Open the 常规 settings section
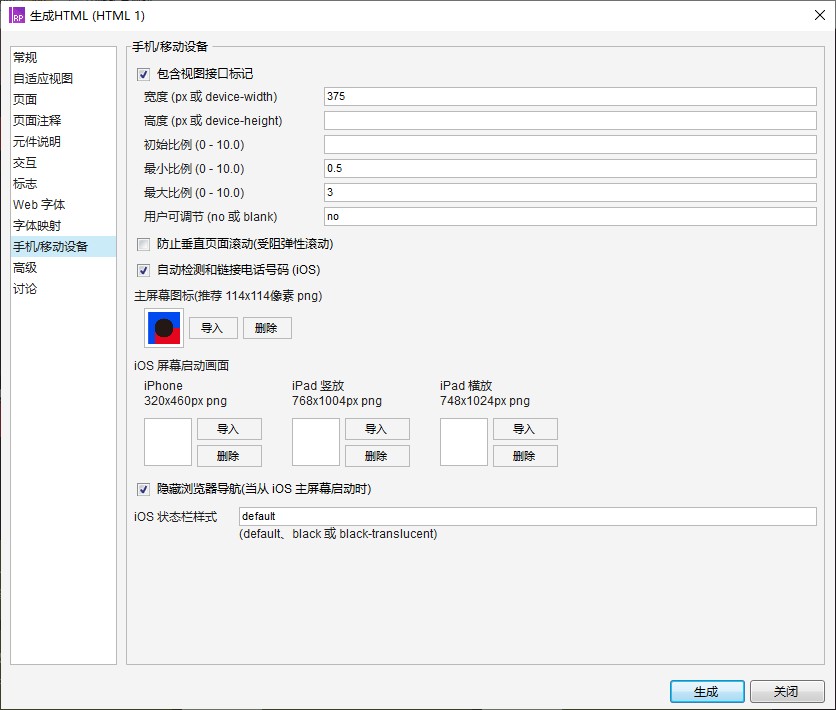 coord(63,58)
